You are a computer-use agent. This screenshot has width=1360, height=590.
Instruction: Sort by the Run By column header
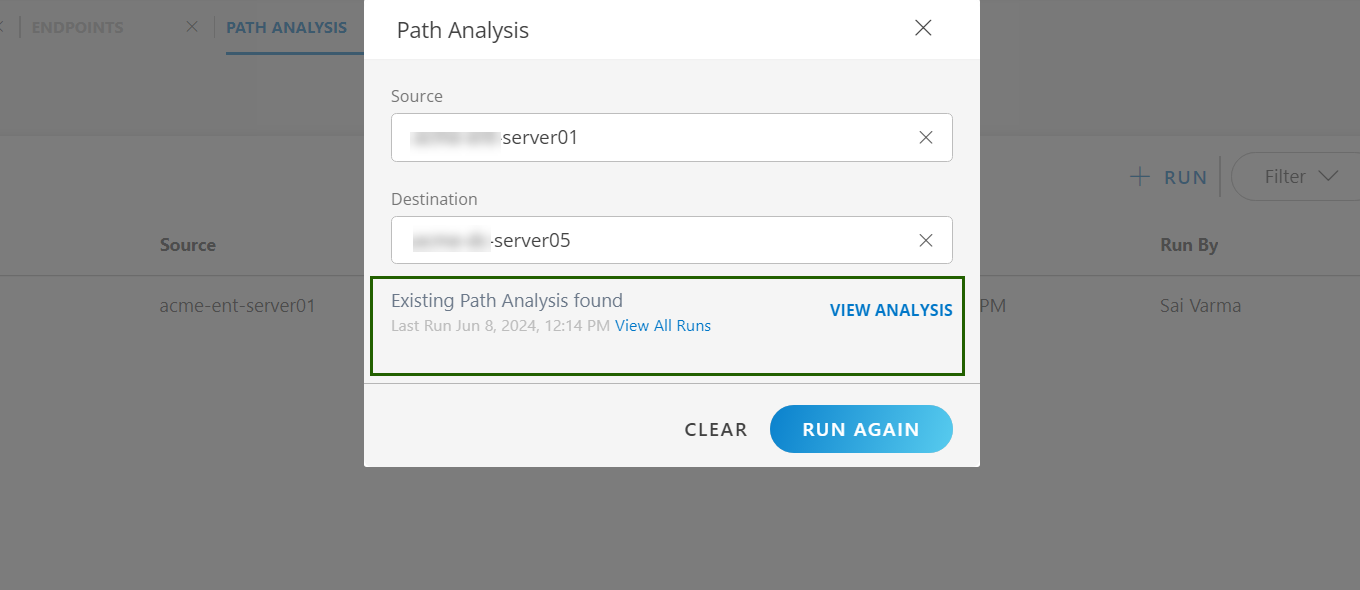(x=1189, y=245)
